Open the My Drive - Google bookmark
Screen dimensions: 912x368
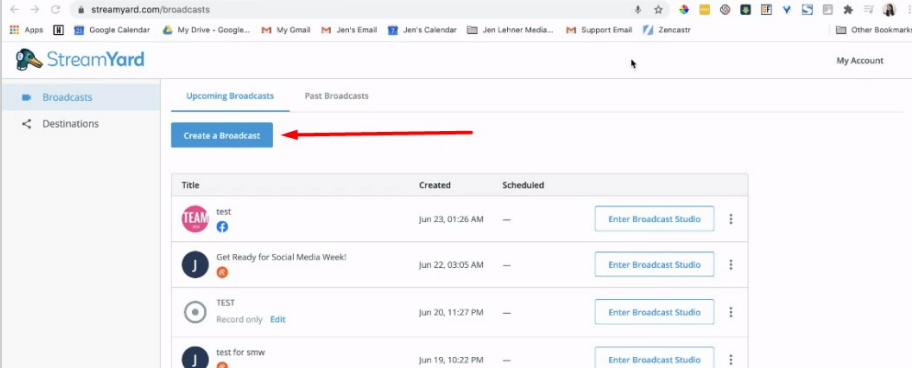click(x=206, y=30)
